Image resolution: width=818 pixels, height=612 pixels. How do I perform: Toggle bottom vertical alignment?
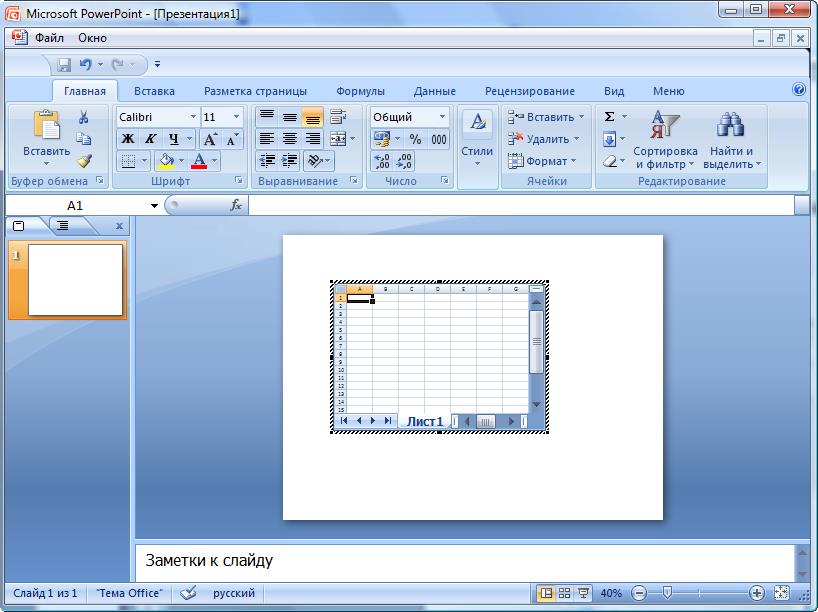tap(312, 117)
